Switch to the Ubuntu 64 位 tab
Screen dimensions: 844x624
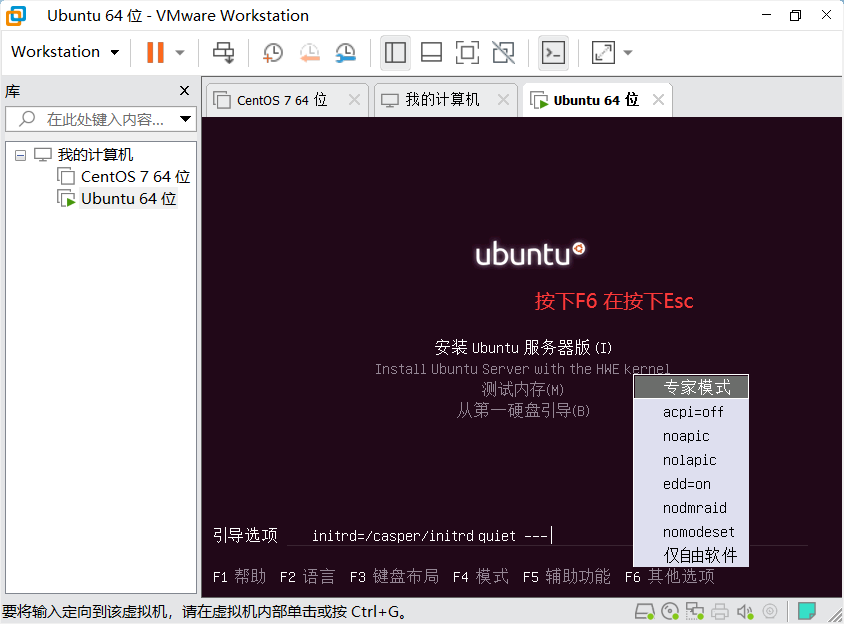click(595, 100)
